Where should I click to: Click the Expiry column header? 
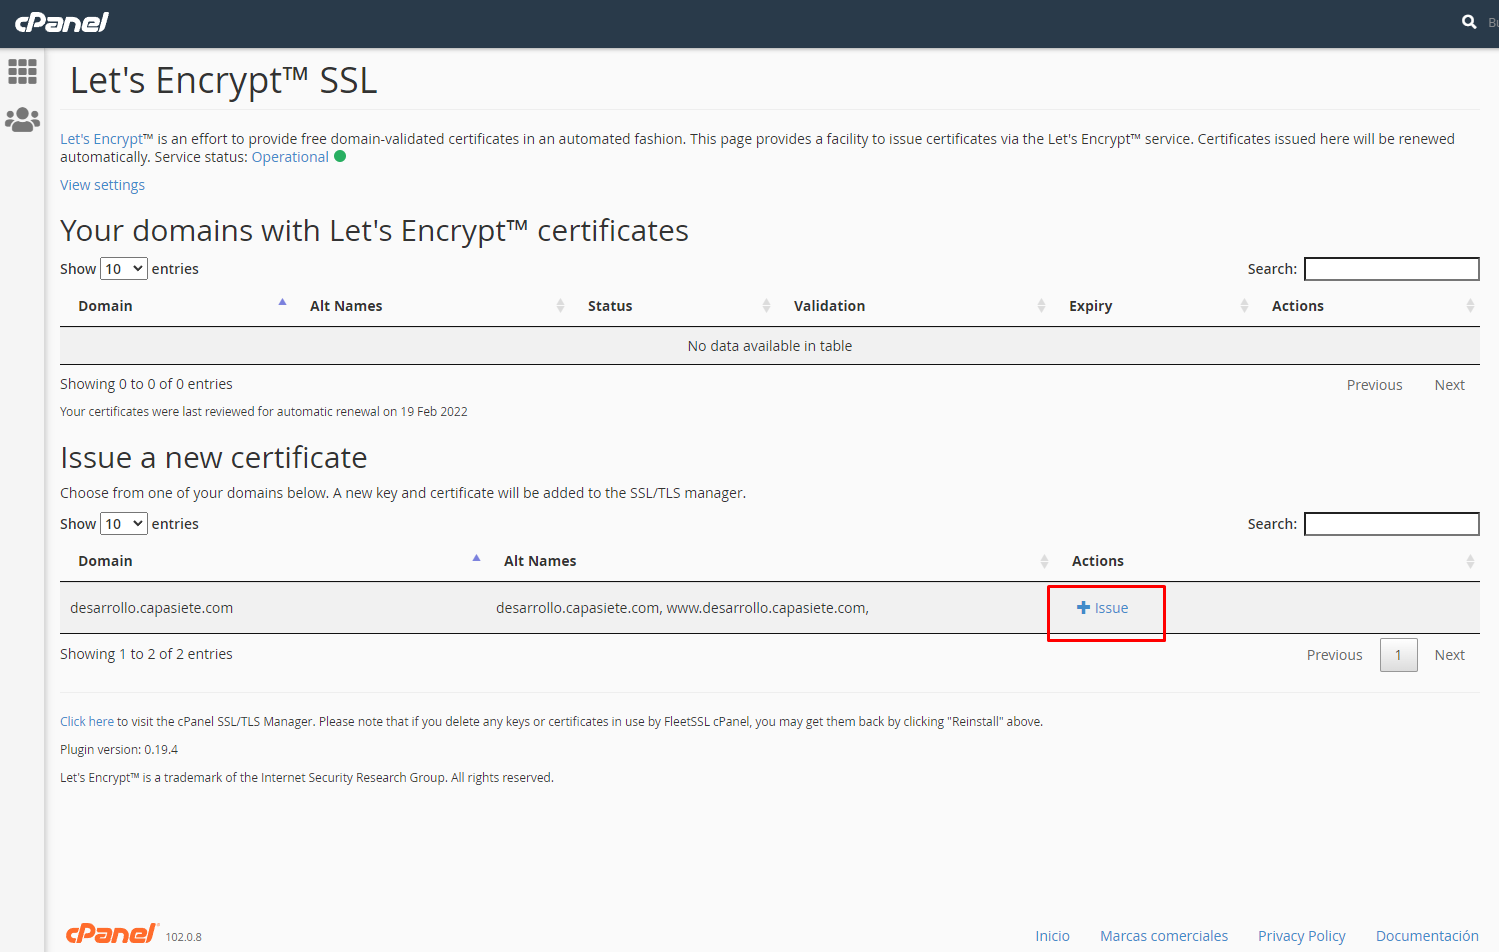tap(1090, 306)
